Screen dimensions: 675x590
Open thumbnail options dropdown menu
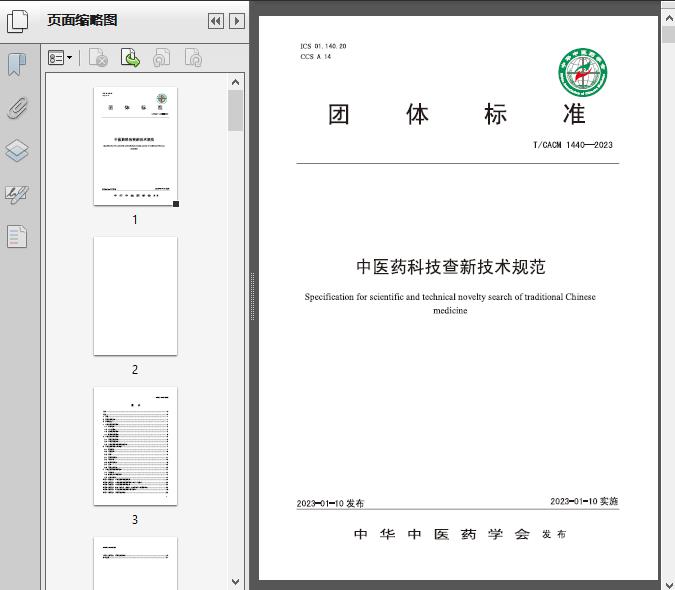61,58
